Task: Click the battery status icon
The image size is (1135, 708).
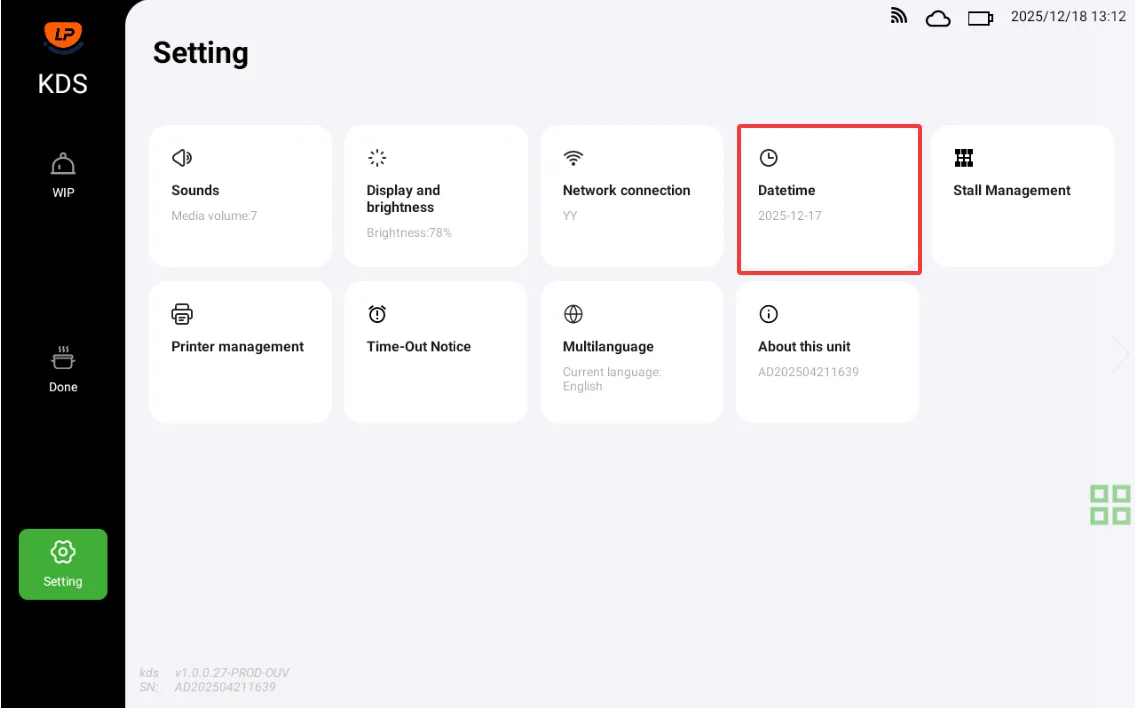Action: (980, 18)
